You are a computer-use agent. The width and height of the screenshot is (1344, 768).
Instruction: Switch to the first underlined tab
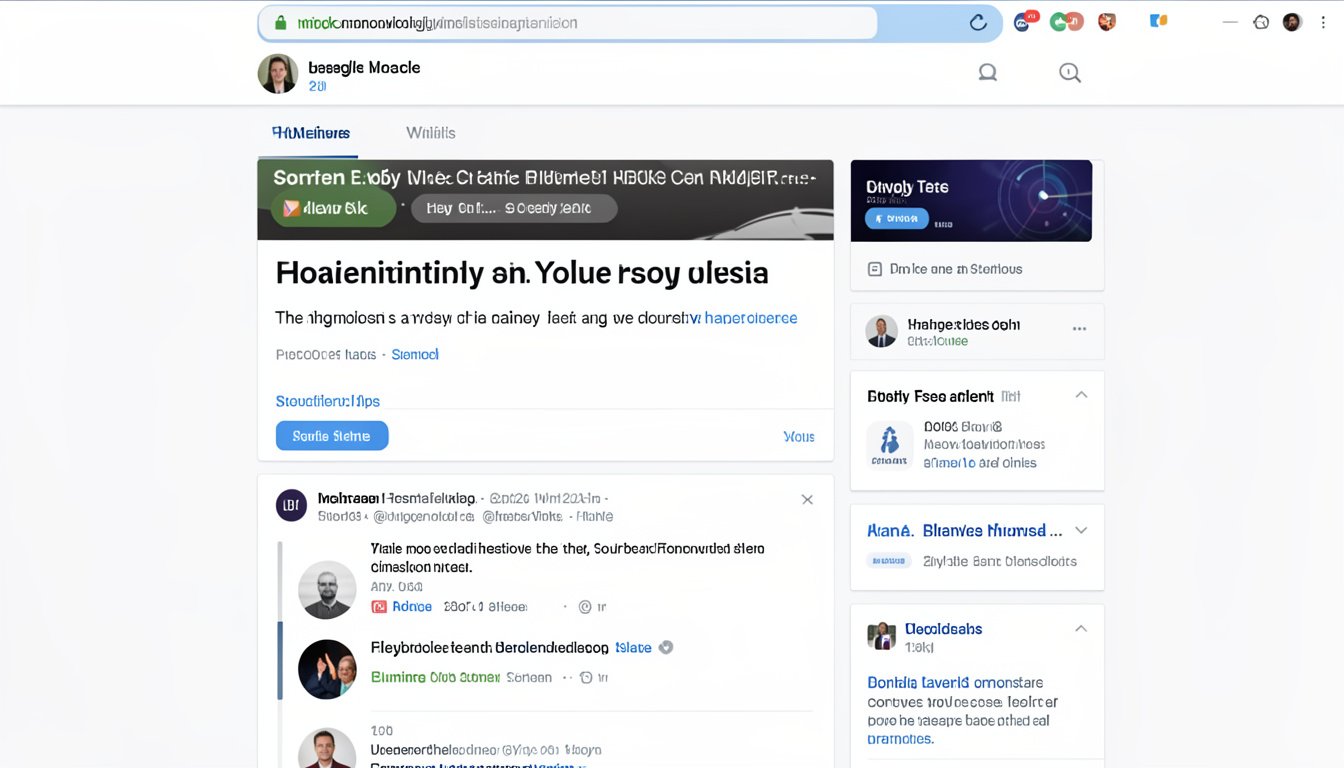pos(308,132)
